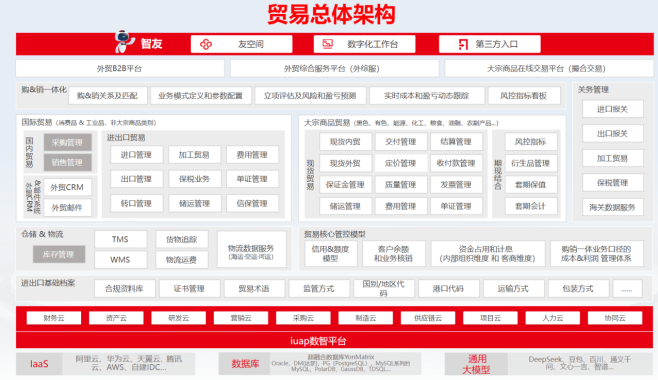Open 海关数据服务 in 关务管理
This screenshot has width=658, height=380.
pyautogui.click(x=613, y=207)
